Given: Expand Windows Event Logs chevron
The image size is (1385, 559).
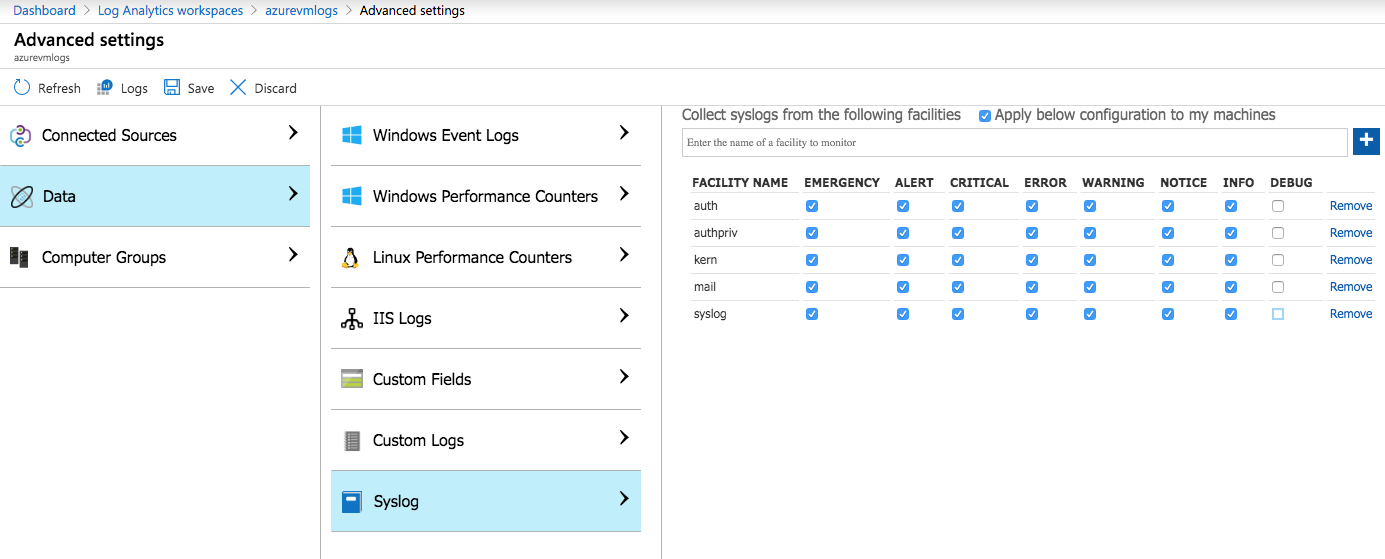Looking at the screenshot, I should point(624,133).
